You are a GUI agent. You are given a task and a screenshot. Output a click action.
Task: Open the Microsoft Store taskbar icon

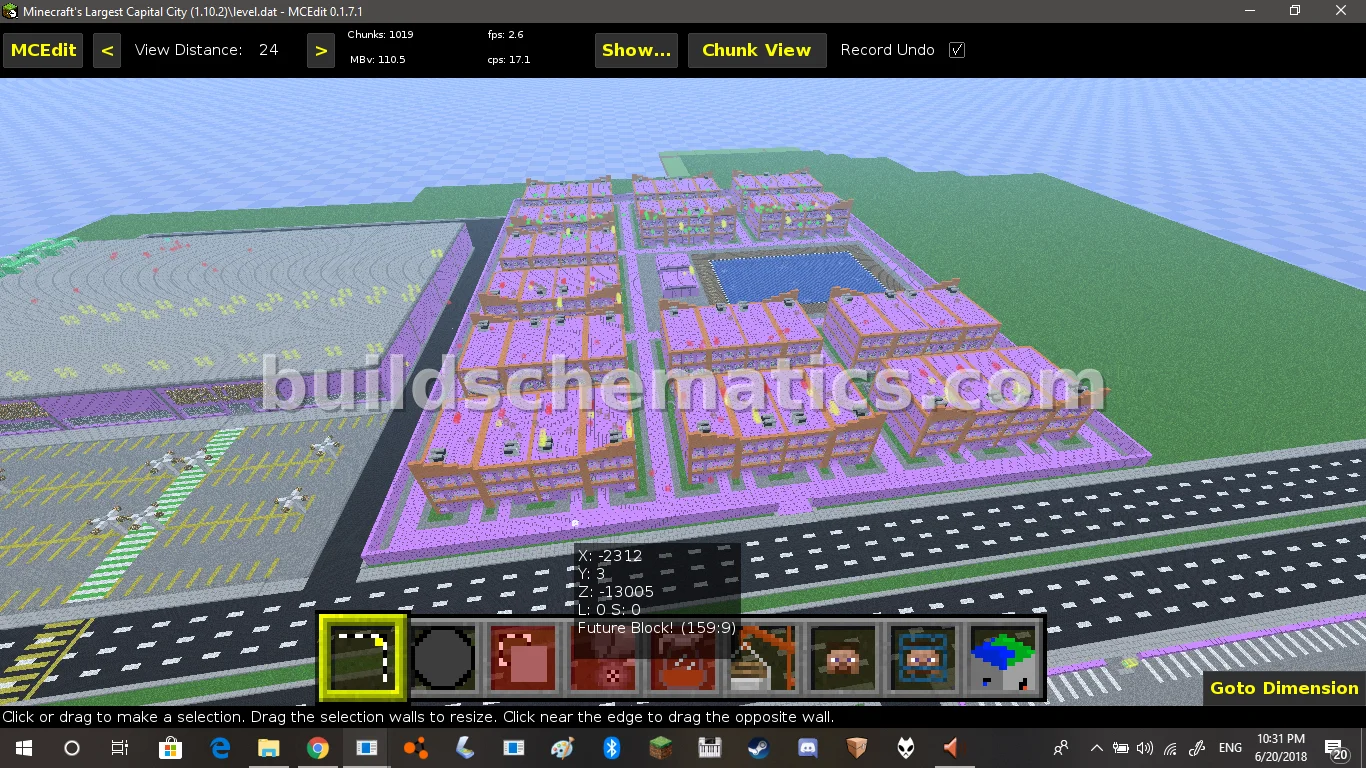[x=171, y=748]
